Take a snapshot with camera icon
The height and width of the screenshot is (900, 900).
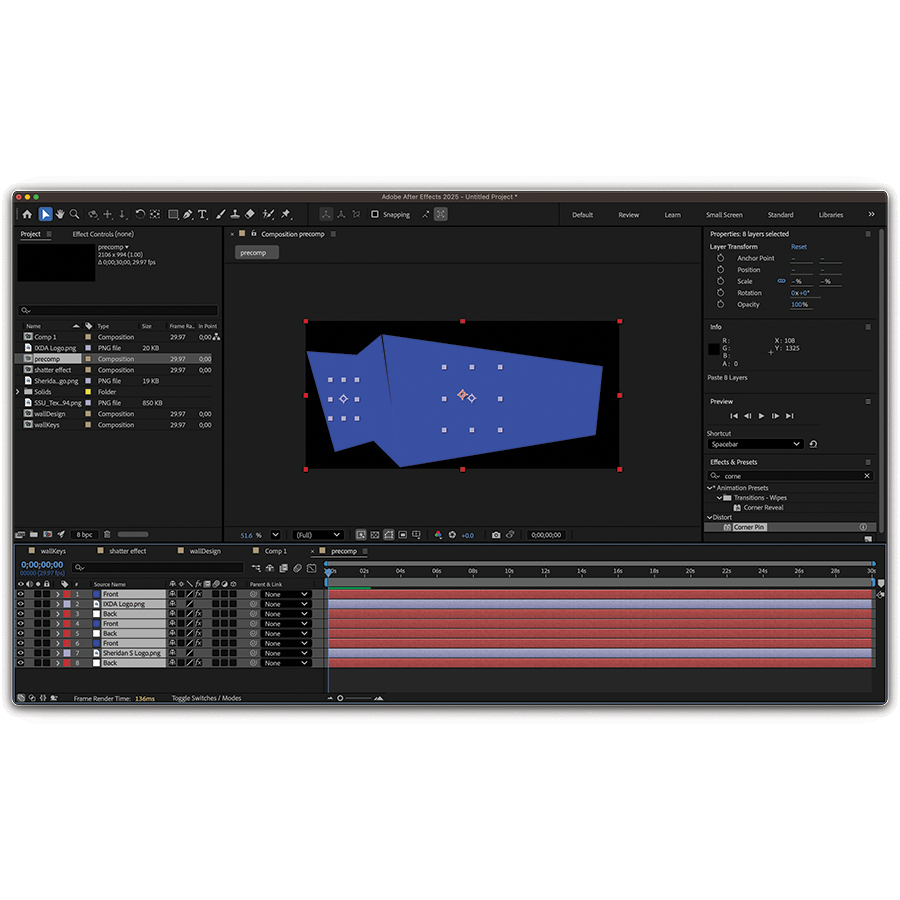(x=496, y=535)
